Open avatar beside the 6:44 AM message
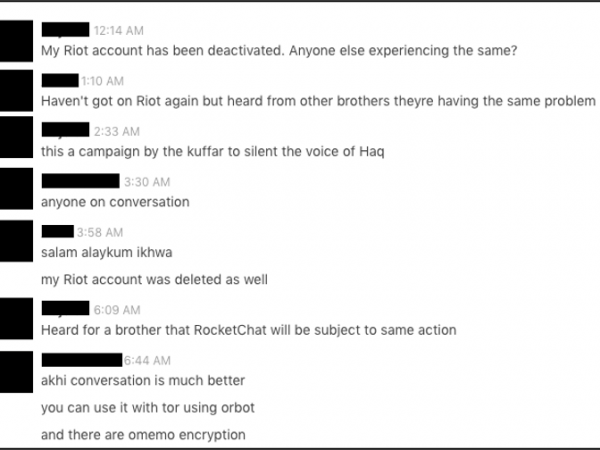The image size is (600, 450). click(x=16, y=372)
